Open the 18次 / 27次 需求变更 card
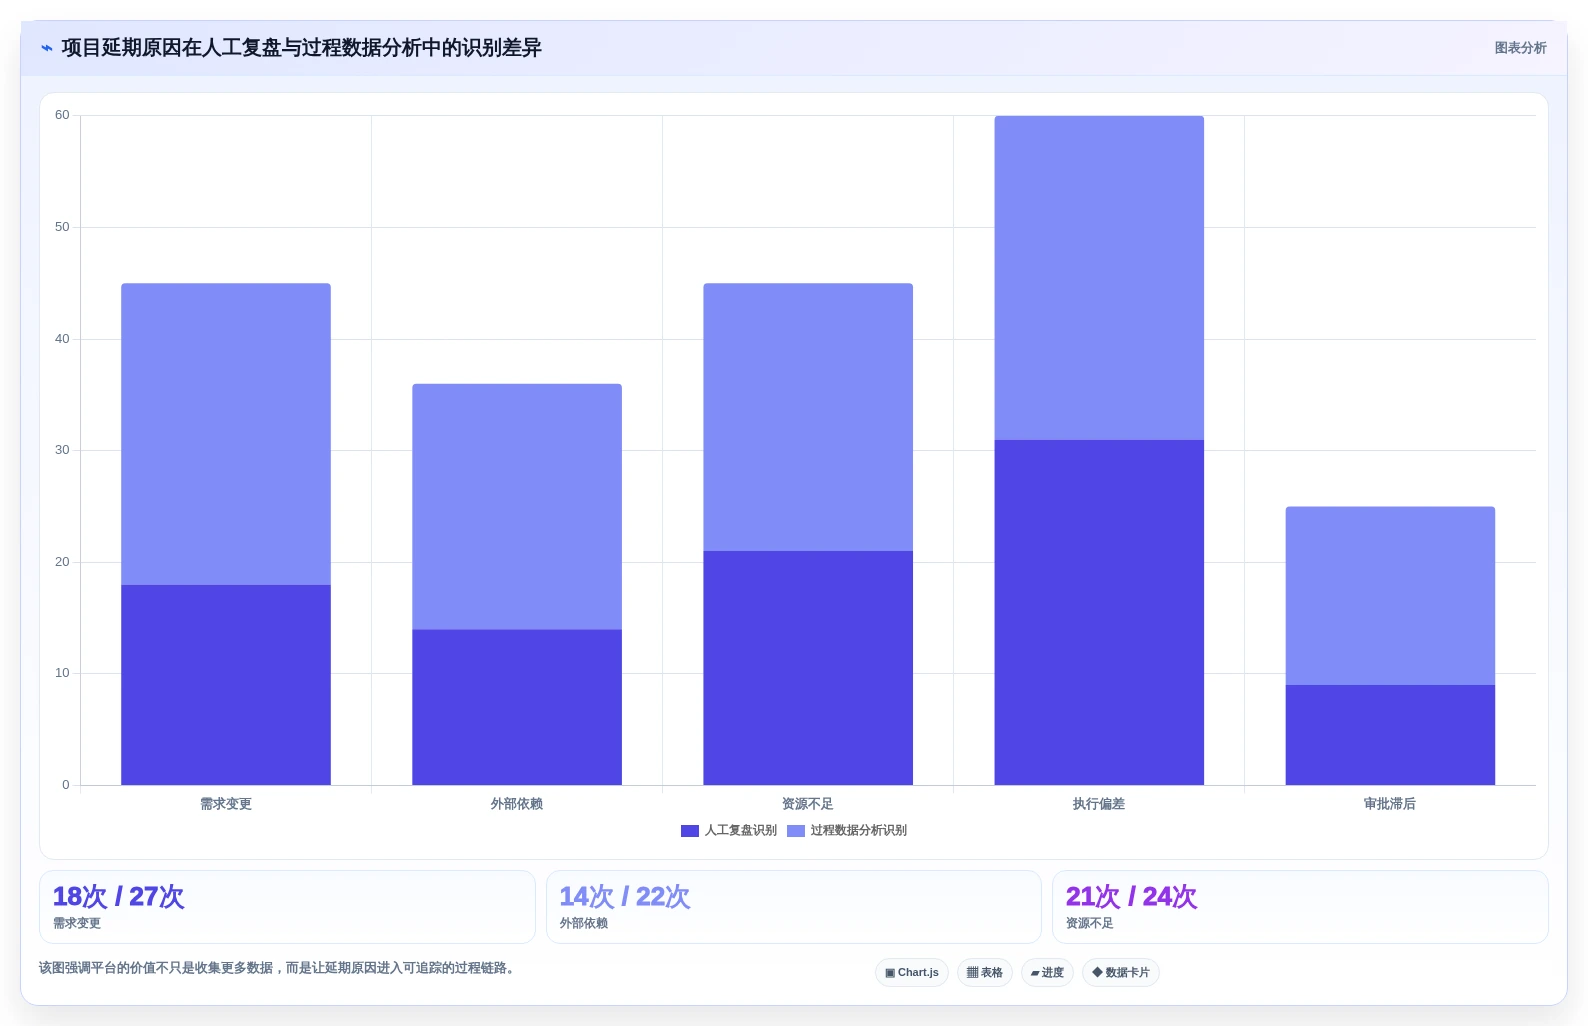This screenshot has height=1026, width=1588. click(x=287, y=907)
